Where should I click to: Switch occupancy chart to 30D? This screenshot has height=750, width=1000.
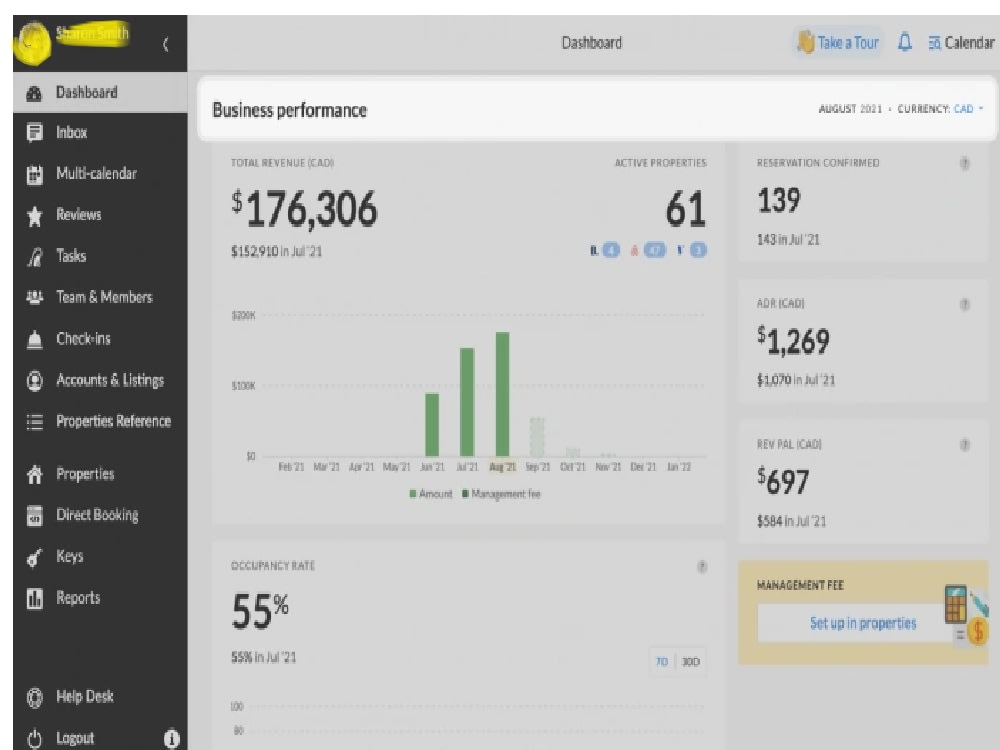coord(691,662)
